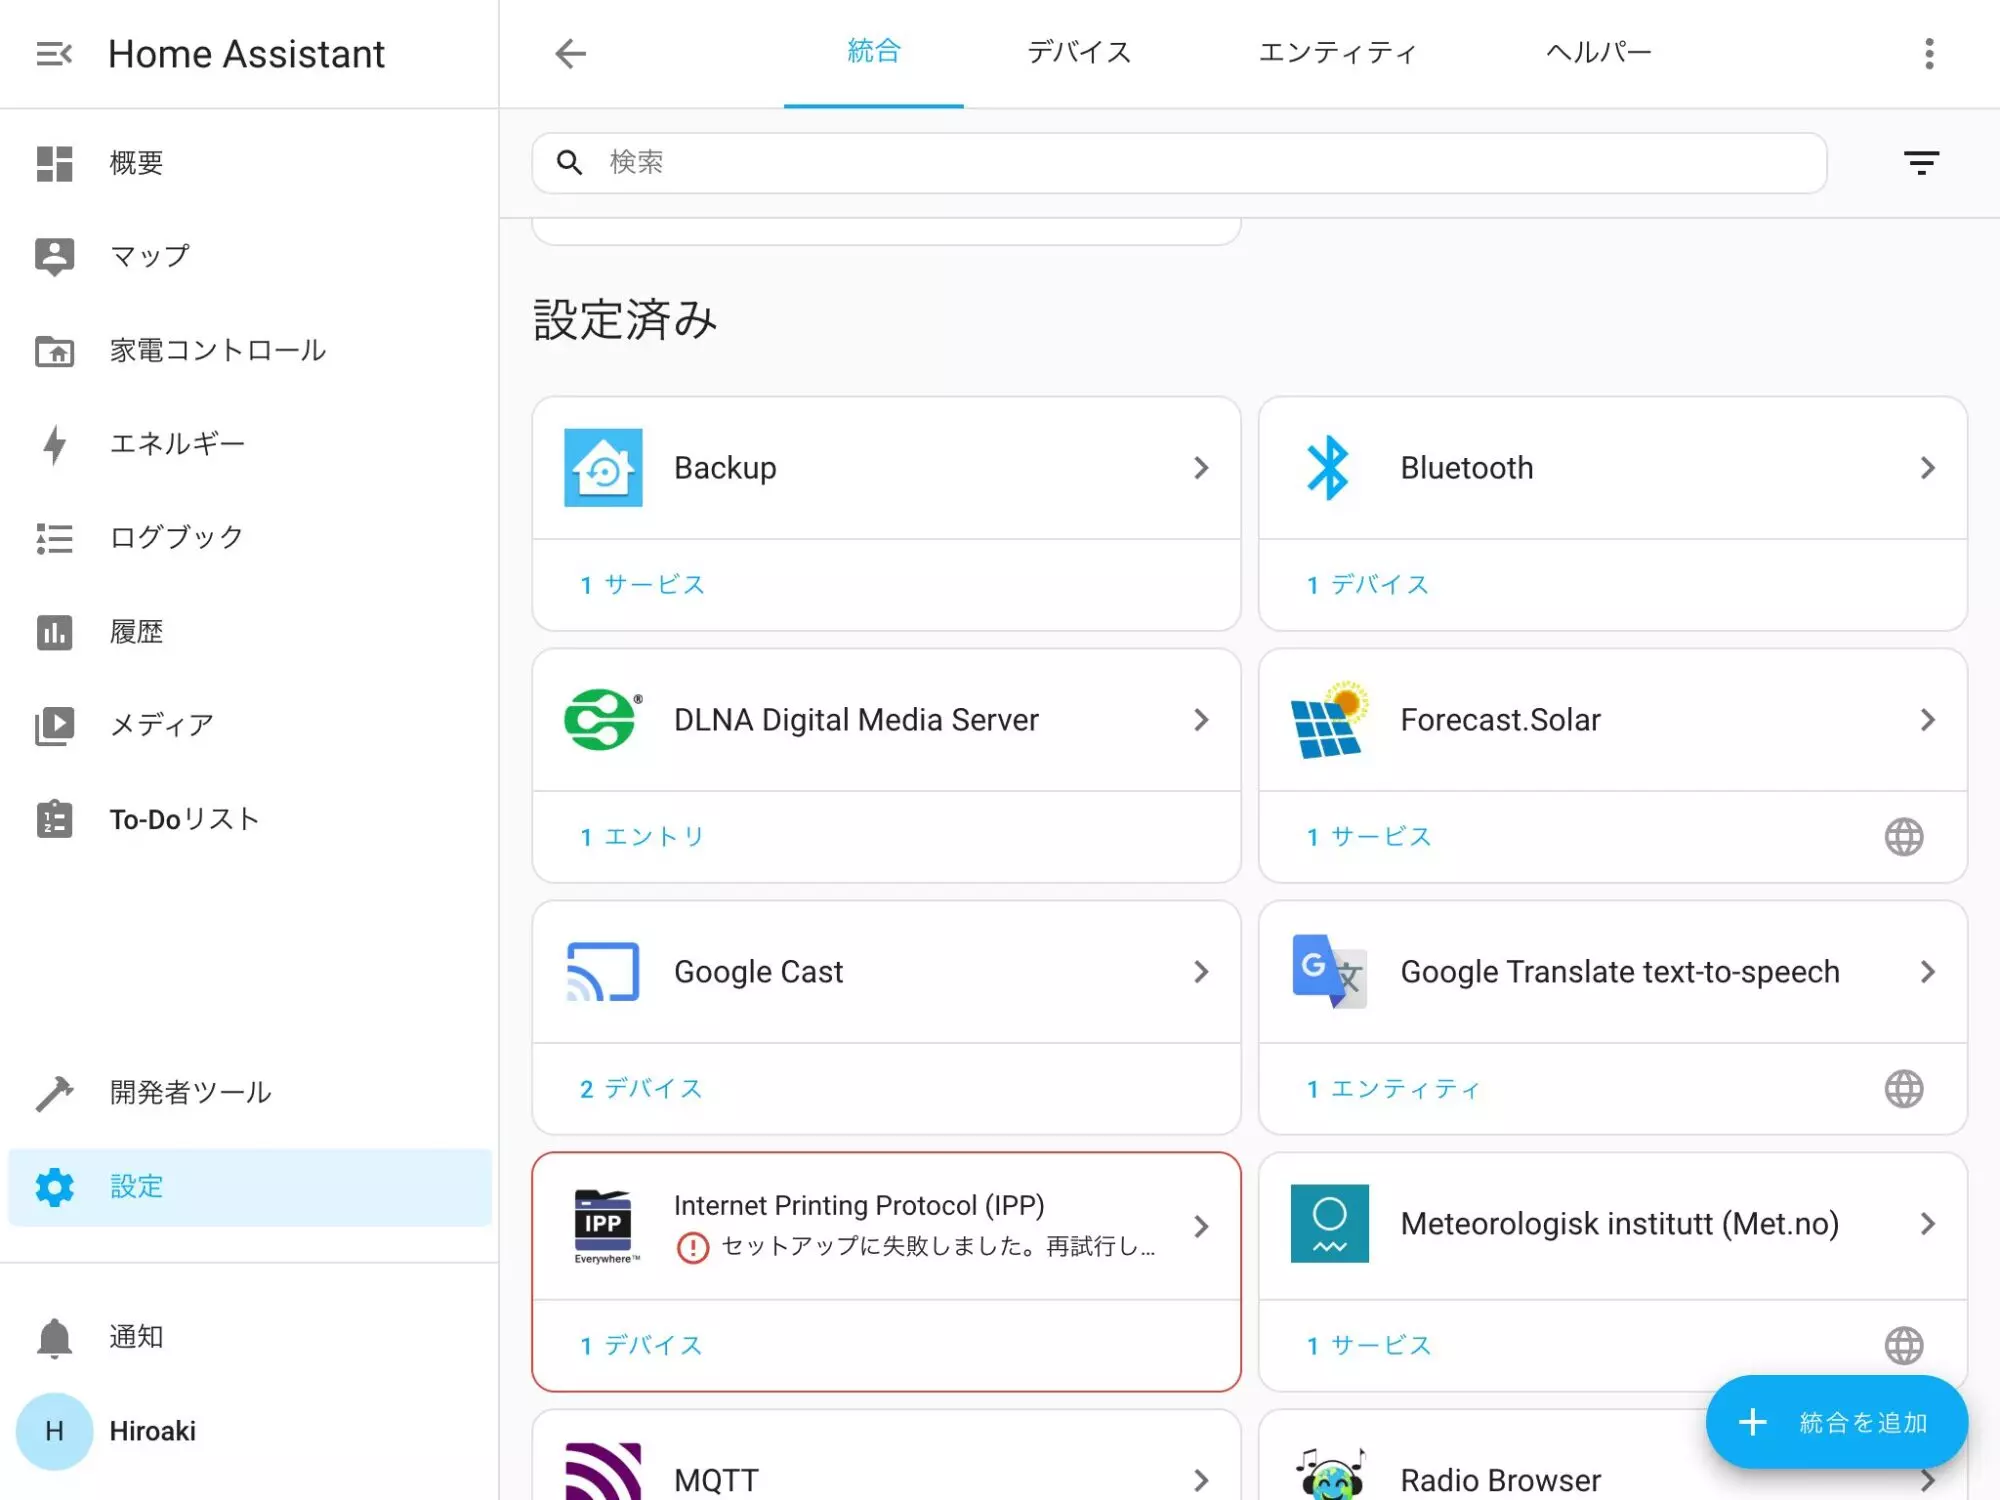Open the 履歴 history chart icon
The height and width of the screenshot is (1500, 2000).
point(54,632)
